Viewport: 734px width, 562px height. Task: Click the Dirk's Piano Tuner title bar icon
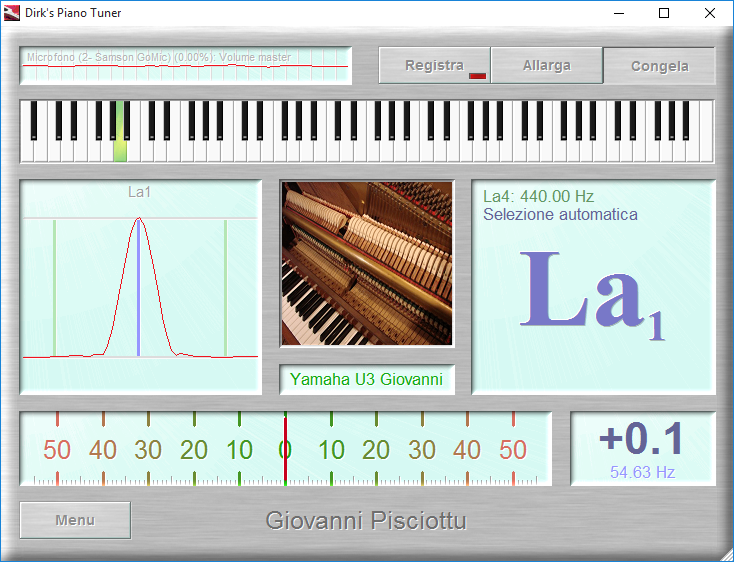[11, 13]
